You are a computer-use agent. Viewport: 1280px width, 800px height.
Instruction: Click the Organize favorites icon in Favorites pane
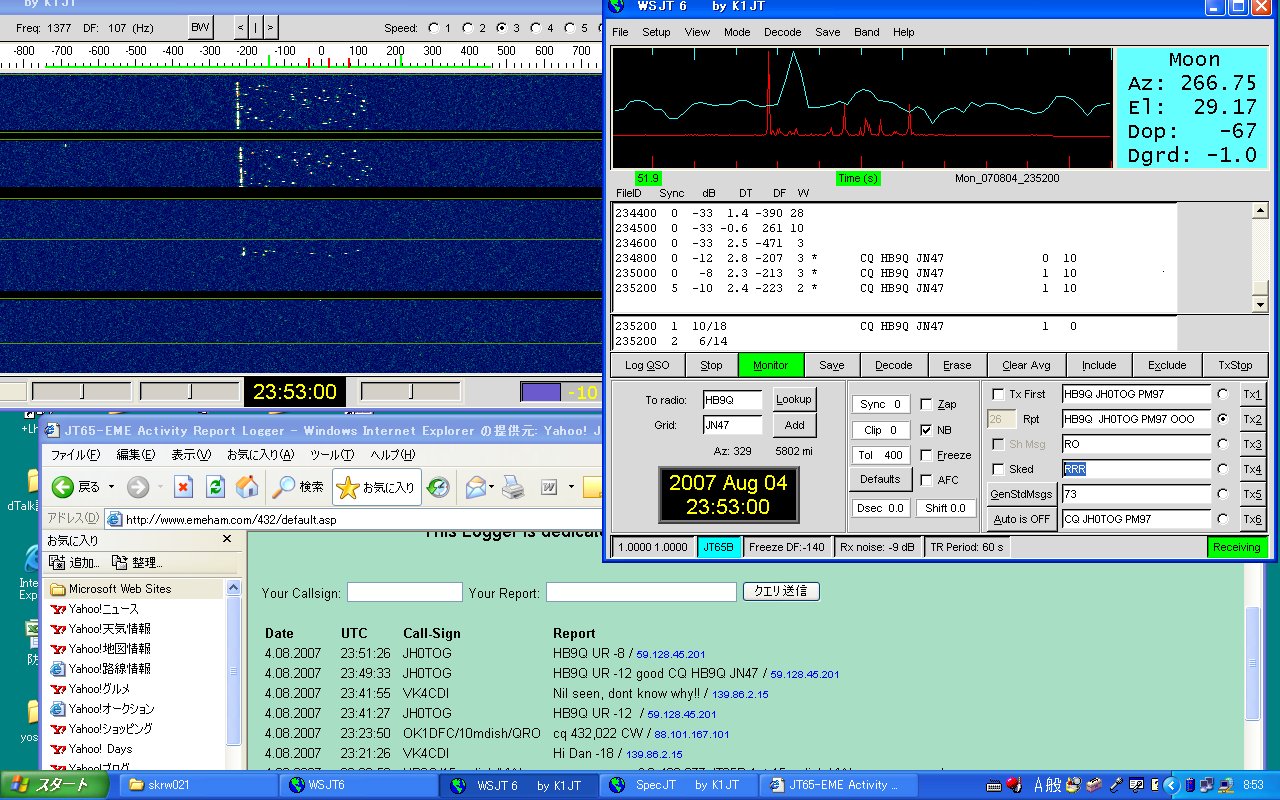coord(120,563)
